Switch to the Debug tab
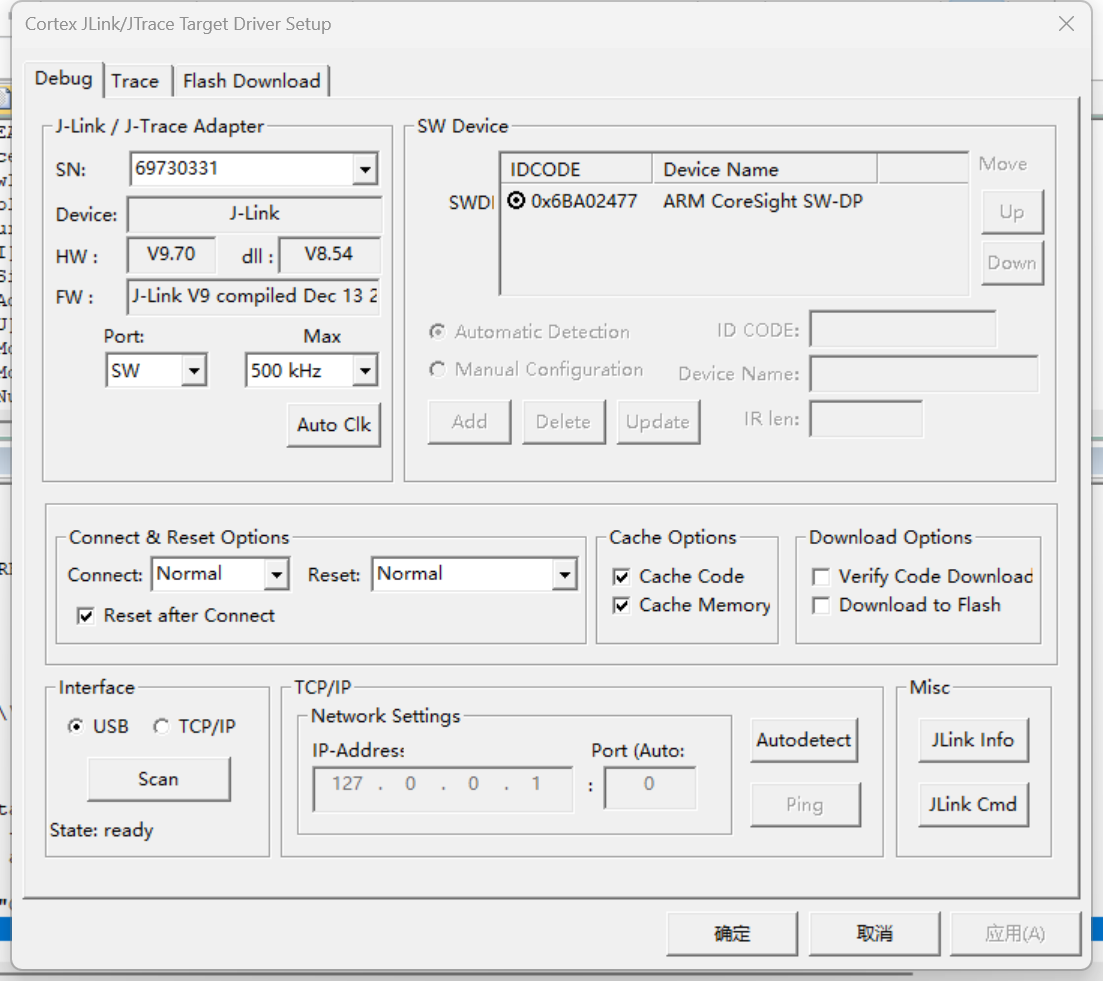1103x981 pixels. [x=63, y=79]
